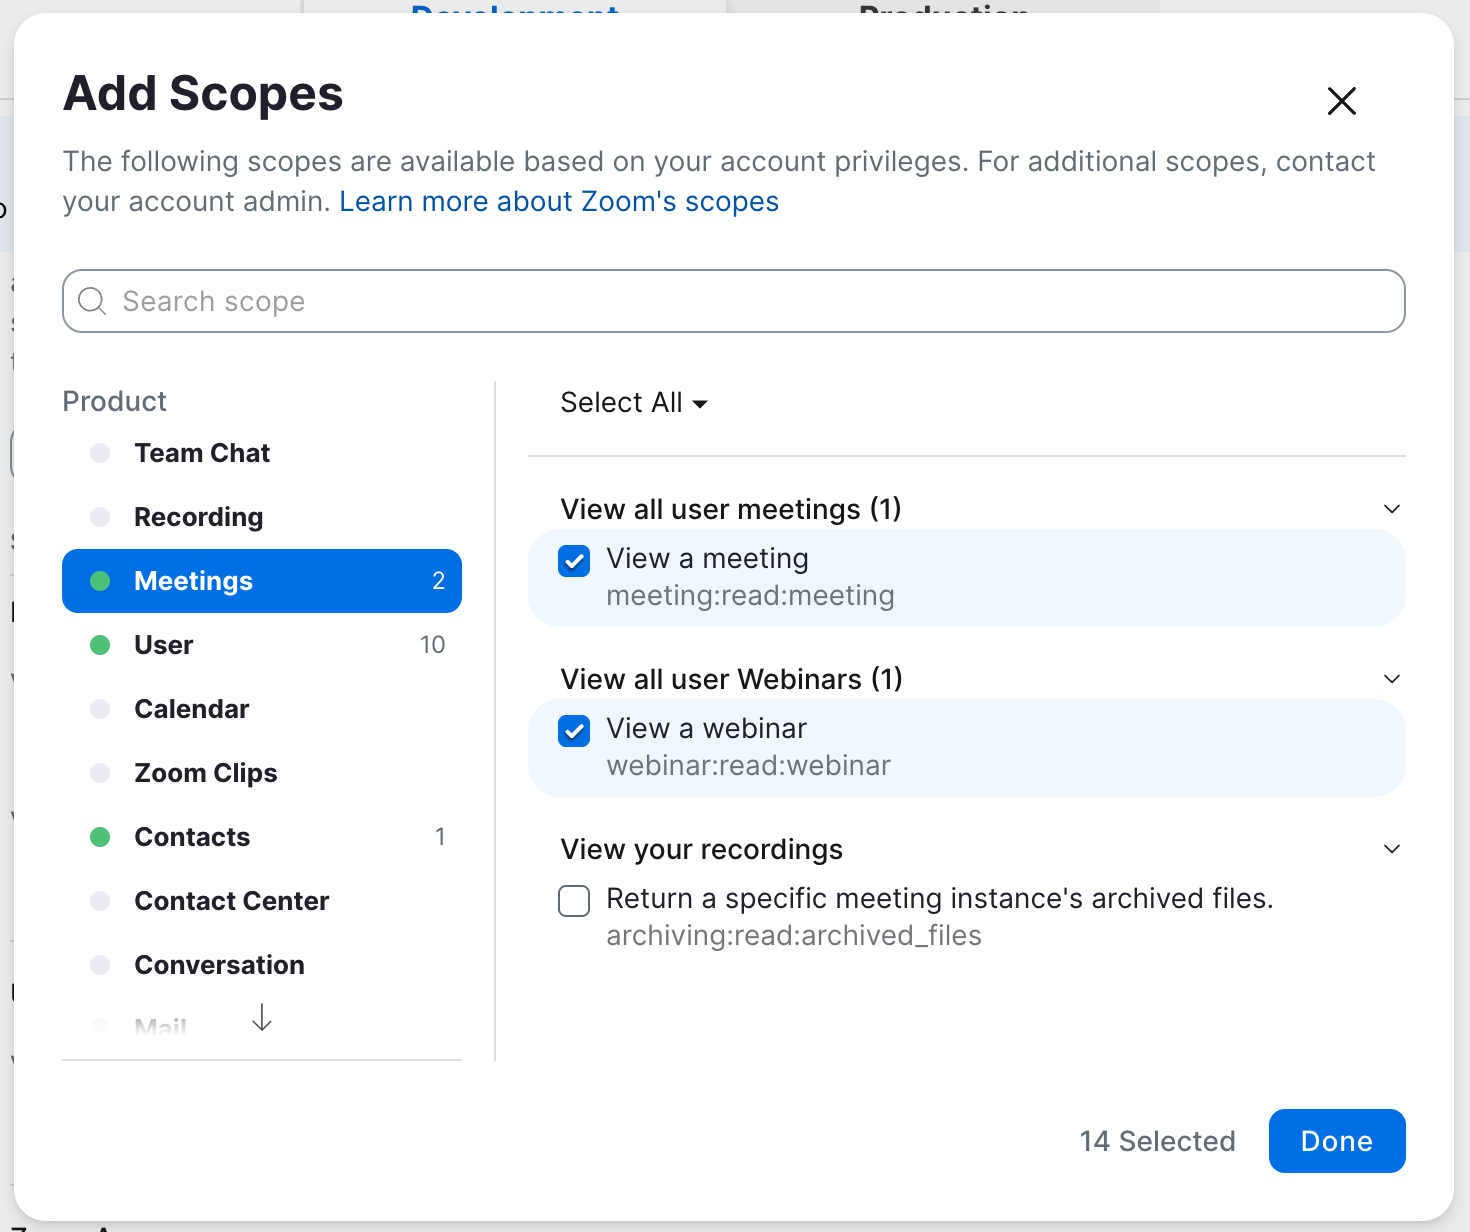Click green status dot beside Meetings

coord(100,581)
